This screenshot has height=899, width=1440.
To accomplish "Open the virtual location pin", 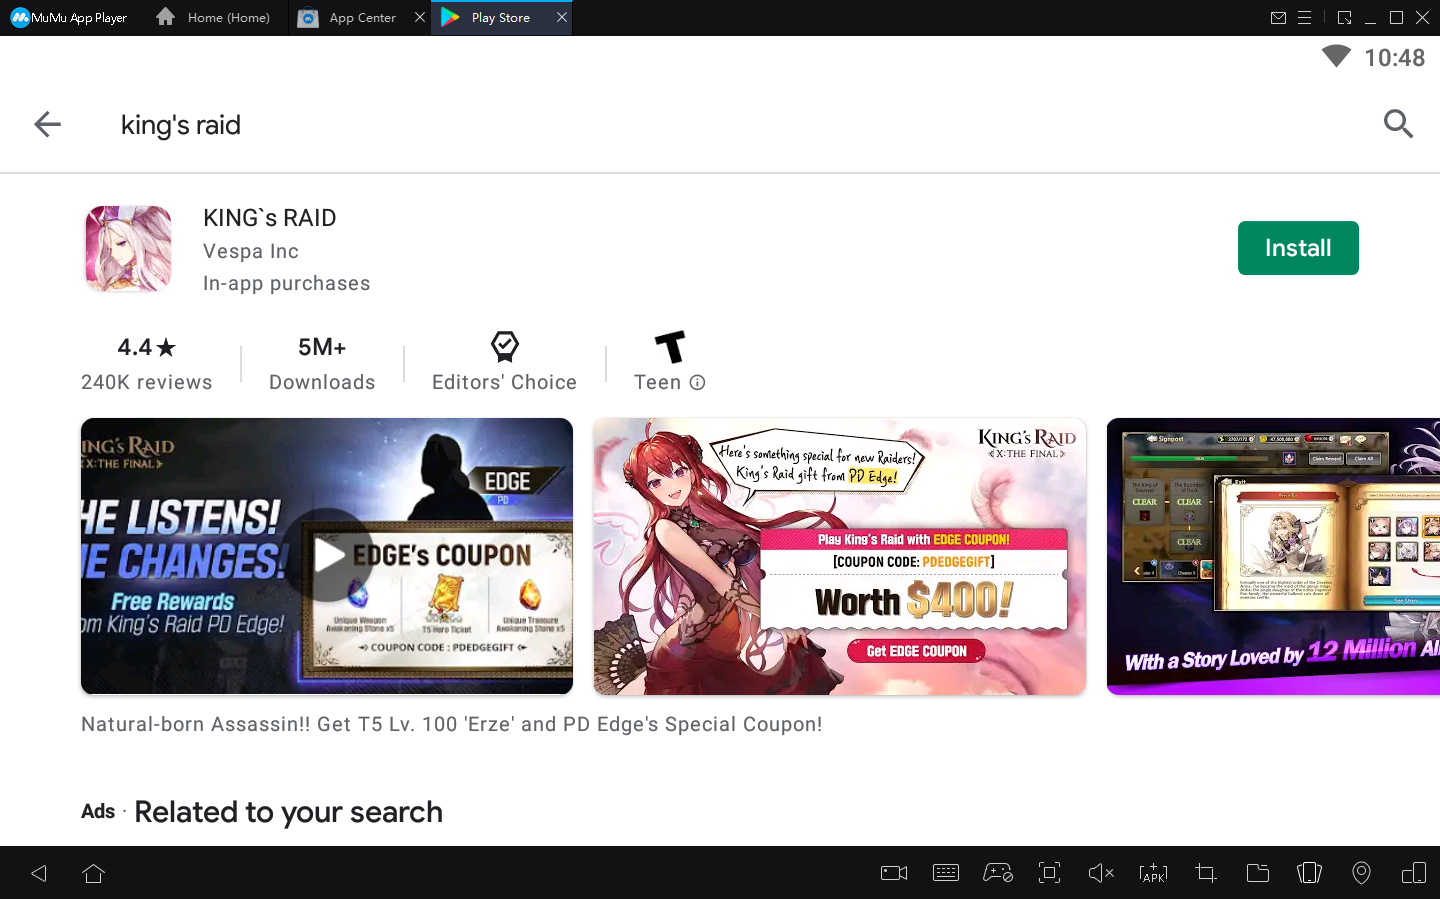I will pyautogui.click(x=1361, y=873).
